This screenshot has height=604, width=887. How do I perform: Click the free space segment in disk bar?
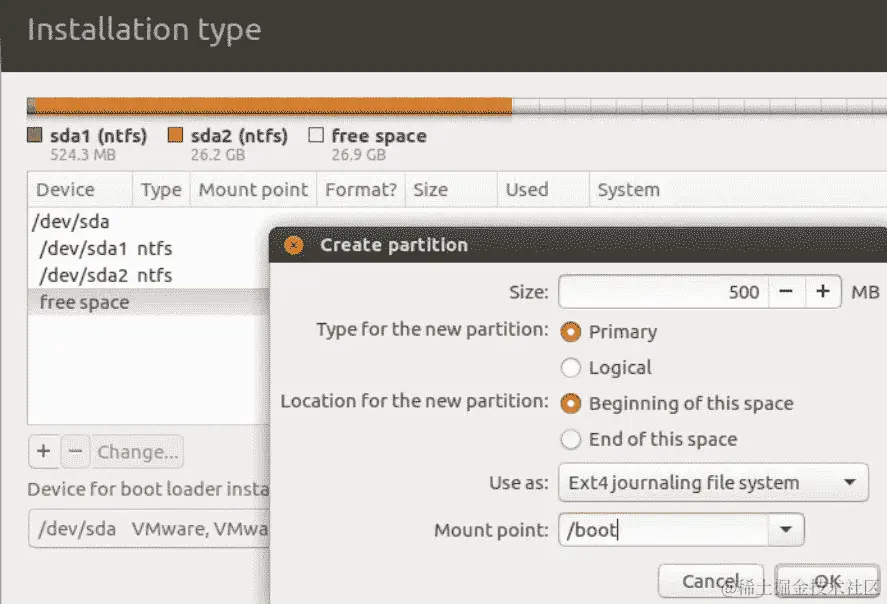click(x=699, y=106)
